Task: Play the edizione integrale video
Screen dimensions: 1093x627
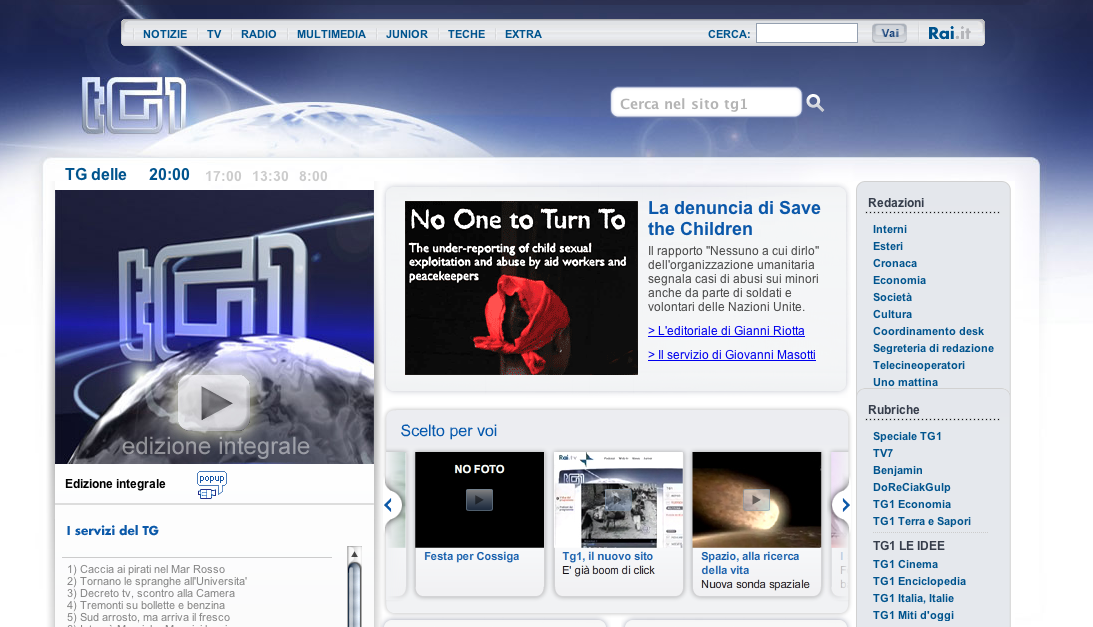Action: [213, 402]
